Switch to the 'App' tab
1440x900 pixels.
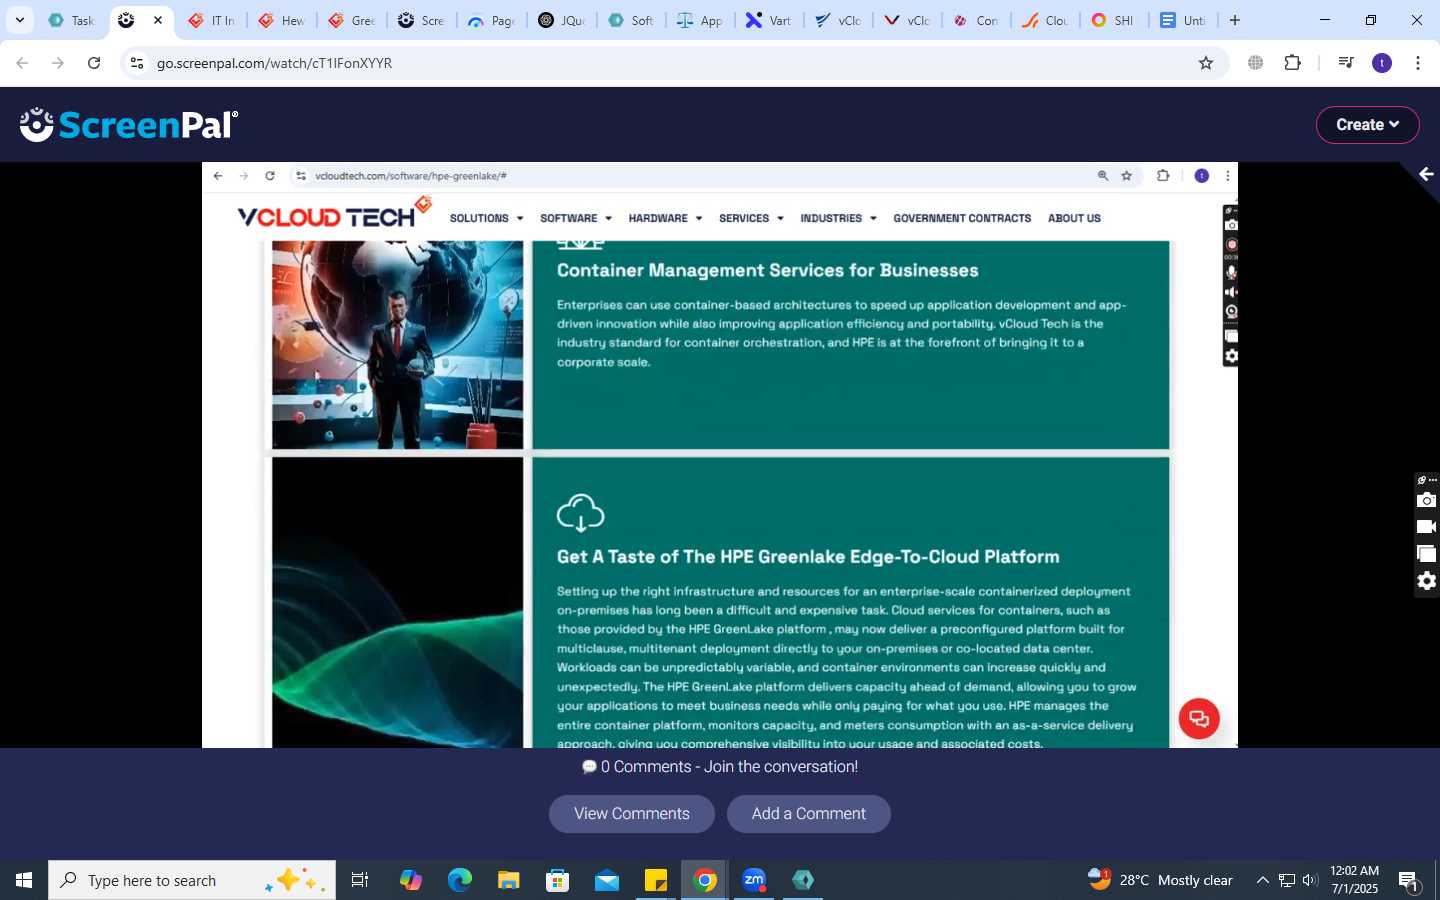(x=702, y=20)
